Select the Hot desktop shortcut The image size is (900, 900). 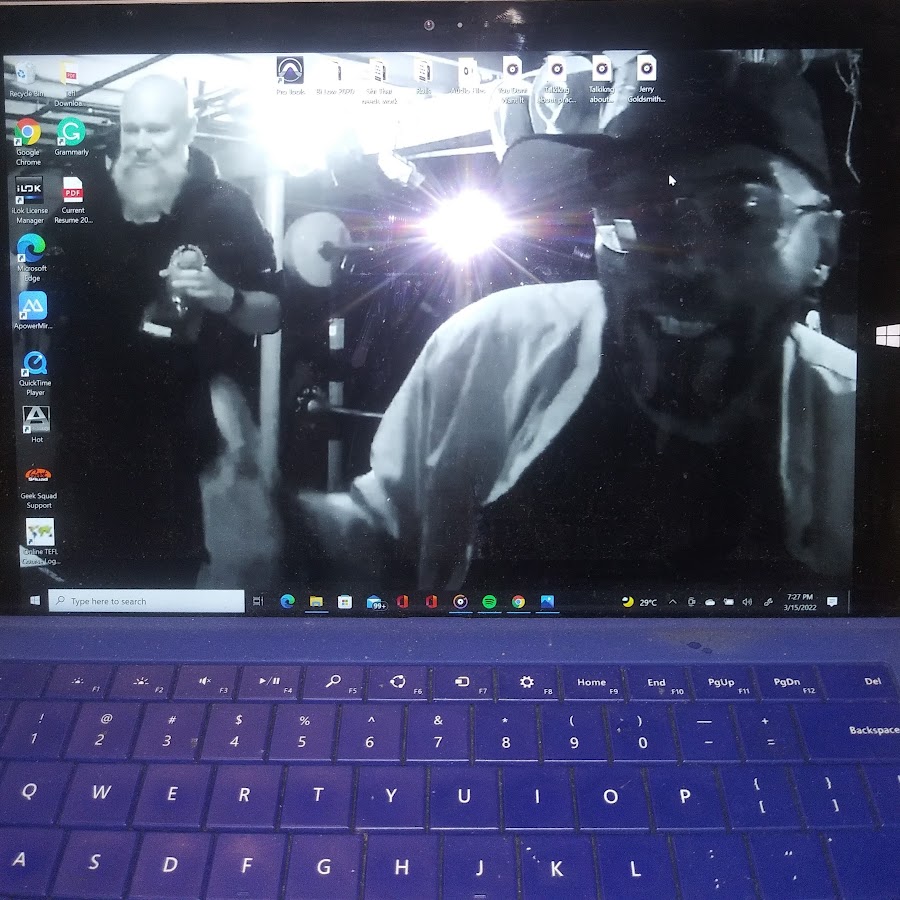(36, 424)
